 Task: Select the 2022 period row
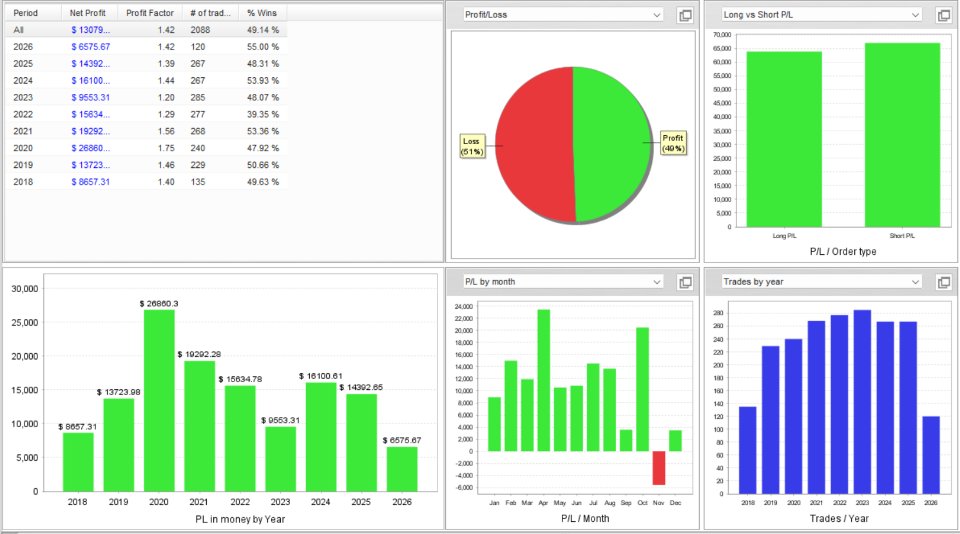pyautogui.click(x=146, y=115)
